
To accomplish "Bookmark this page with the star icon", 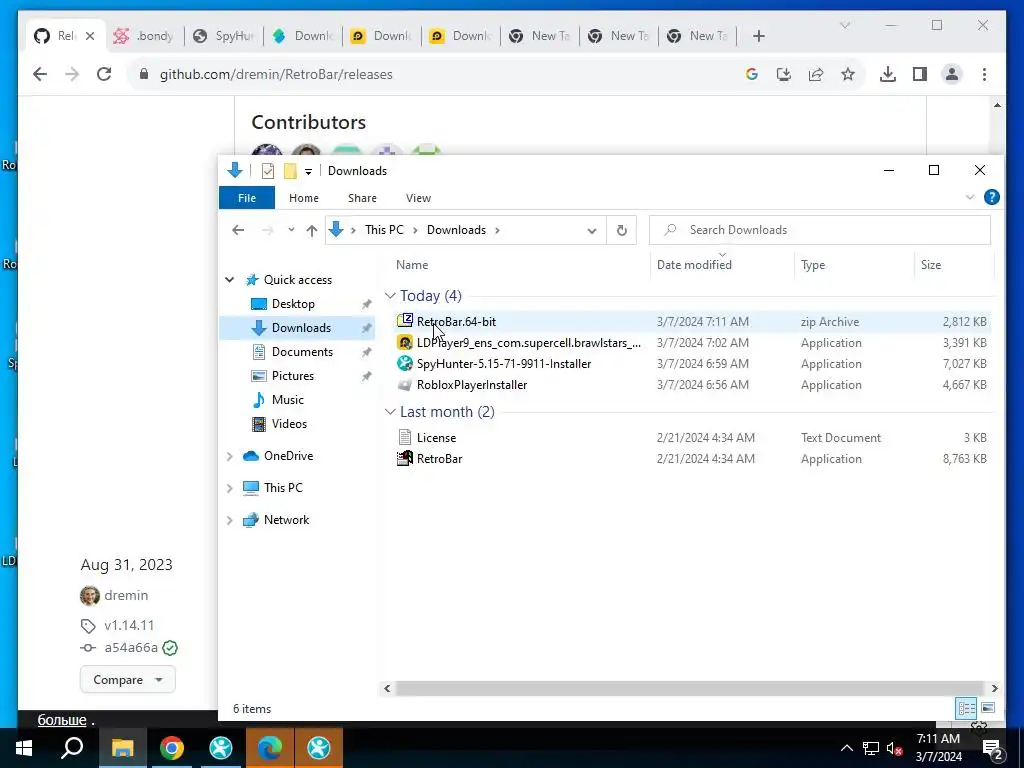I will 848,74.
